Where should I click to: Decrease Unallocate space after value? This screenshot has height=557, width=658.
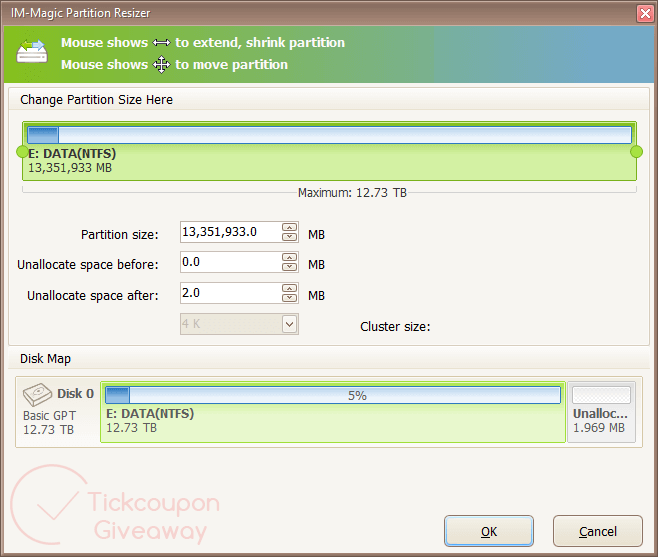290,298
